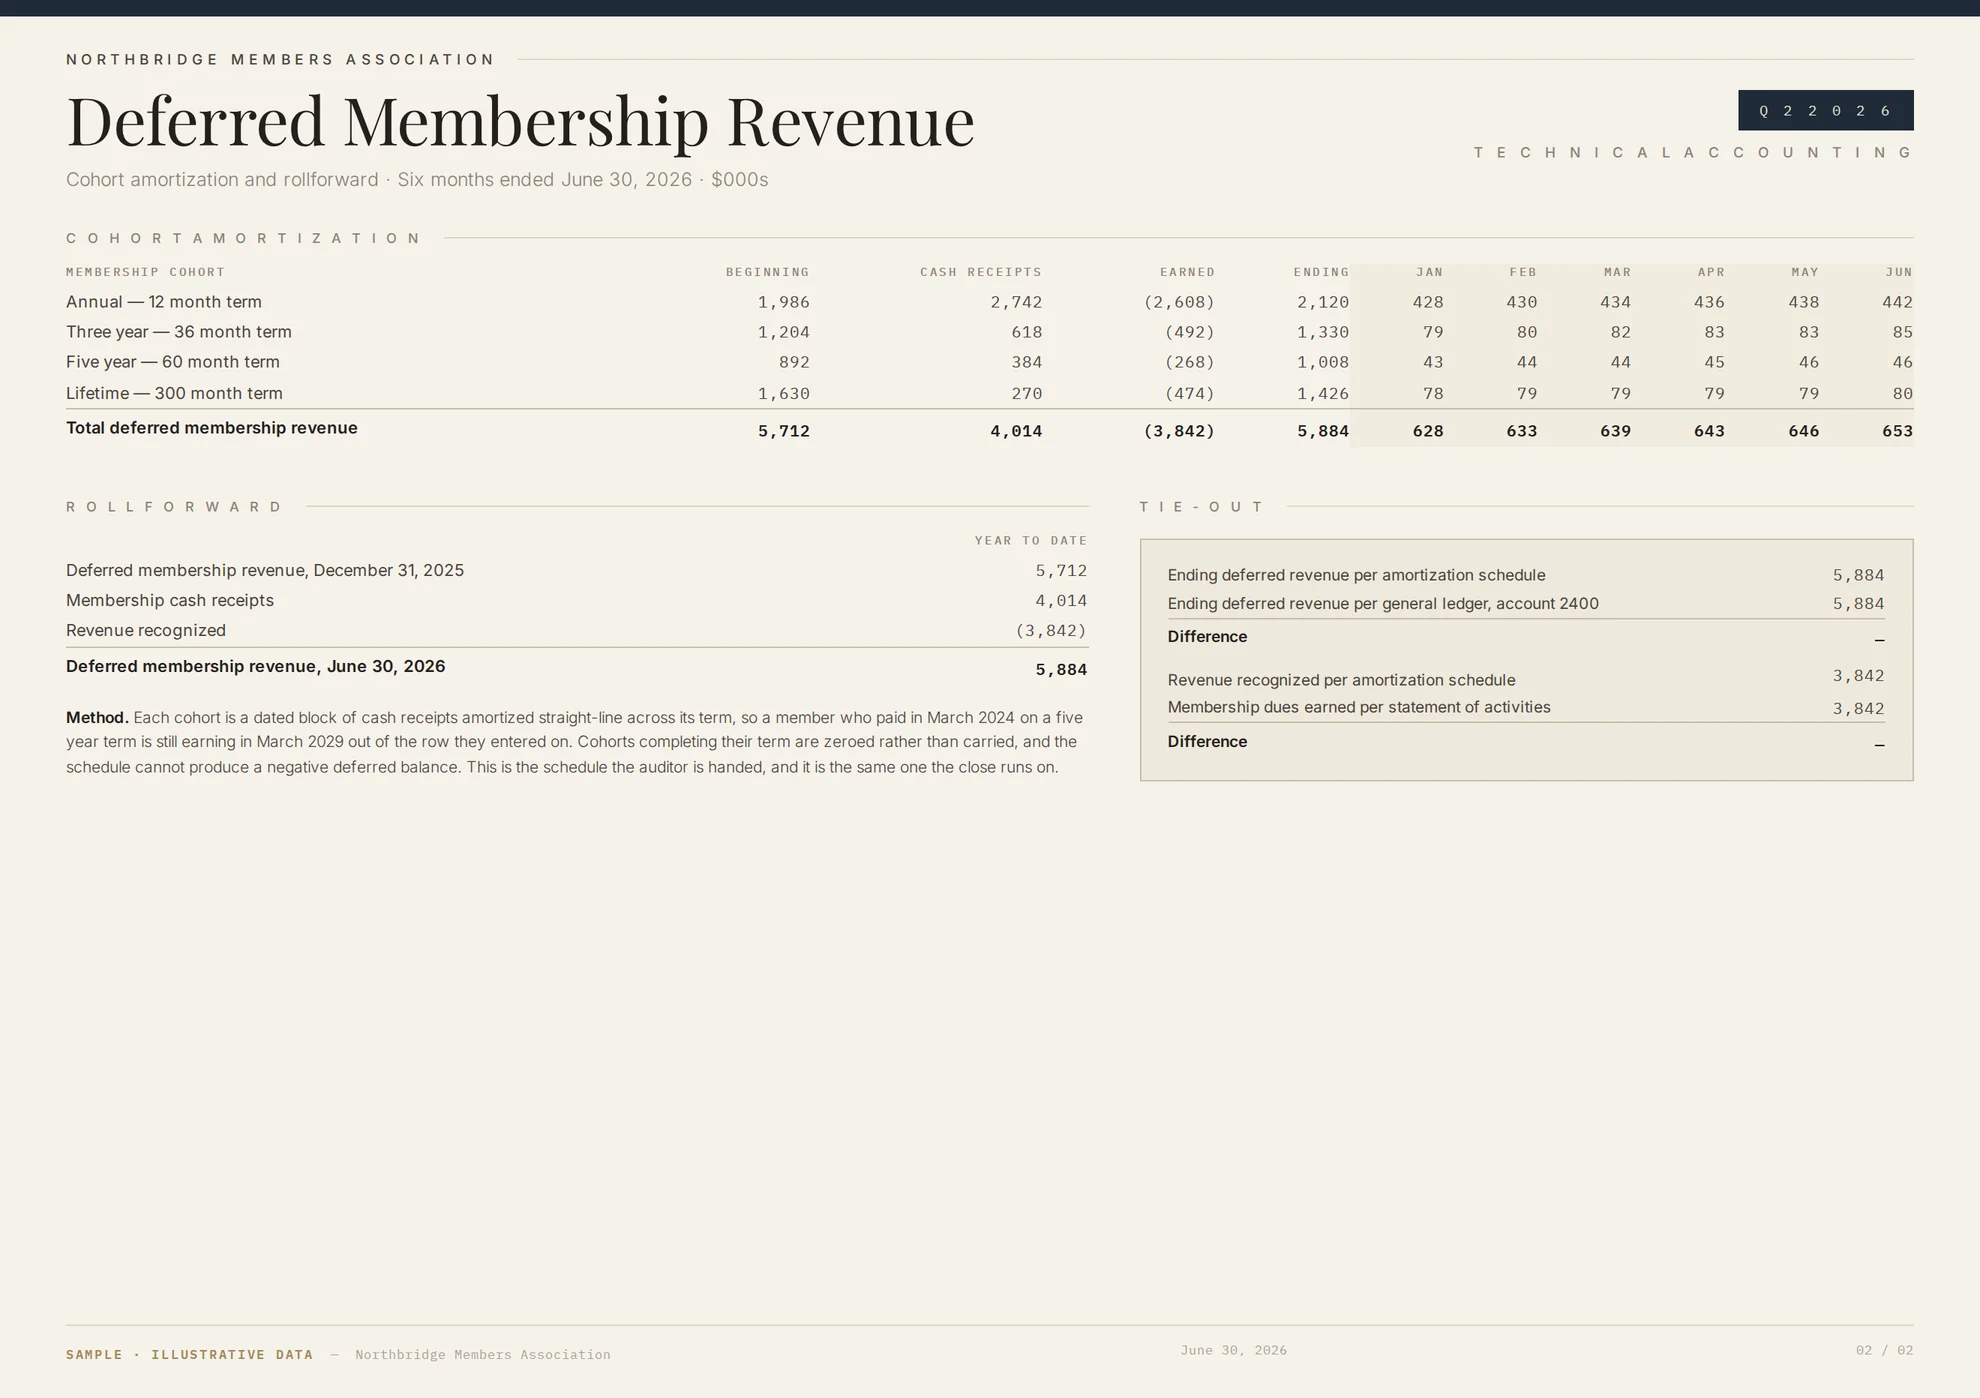Select the "Sample · Illustrative Data" footer note

[189, 1355]
